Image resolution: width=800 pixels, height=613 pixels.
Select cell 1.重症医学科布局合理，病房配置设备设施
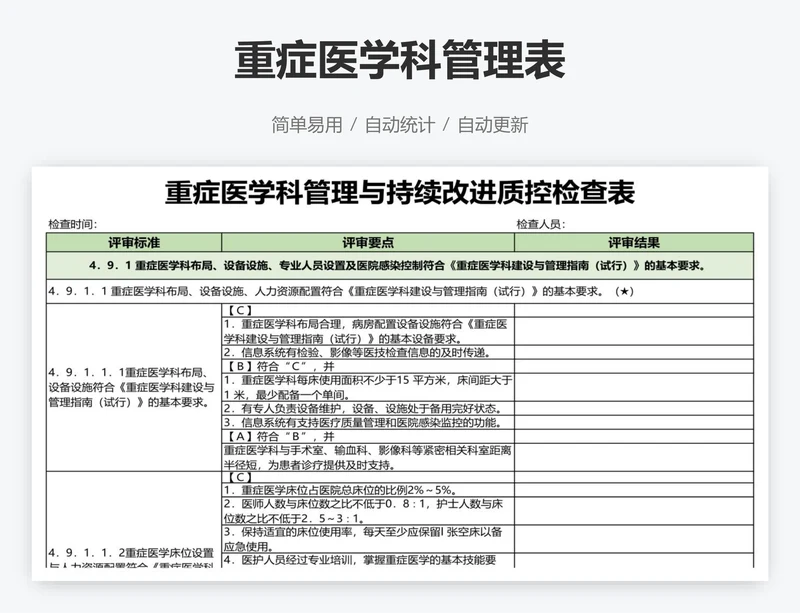pos(368,331)
